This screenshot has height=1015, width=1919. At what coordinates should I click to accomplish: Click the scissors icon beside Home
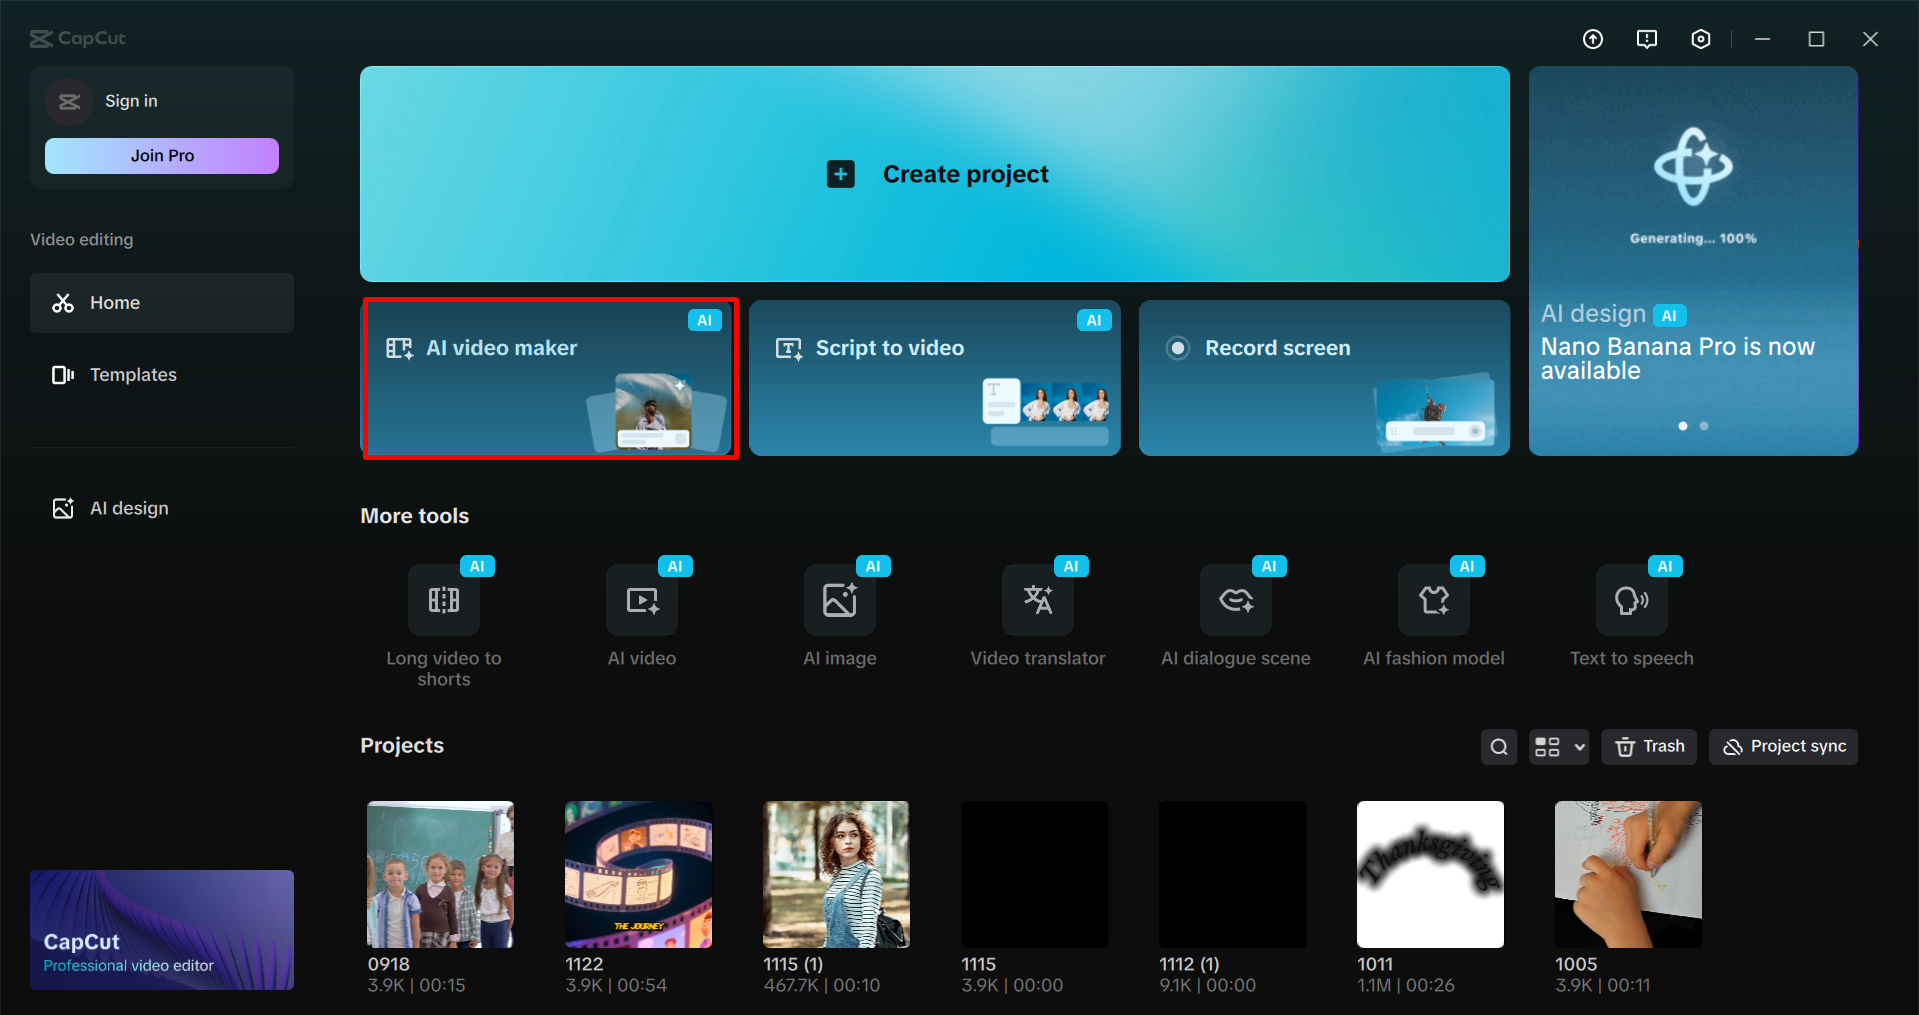pyautogui.click(x=63, y=303)
